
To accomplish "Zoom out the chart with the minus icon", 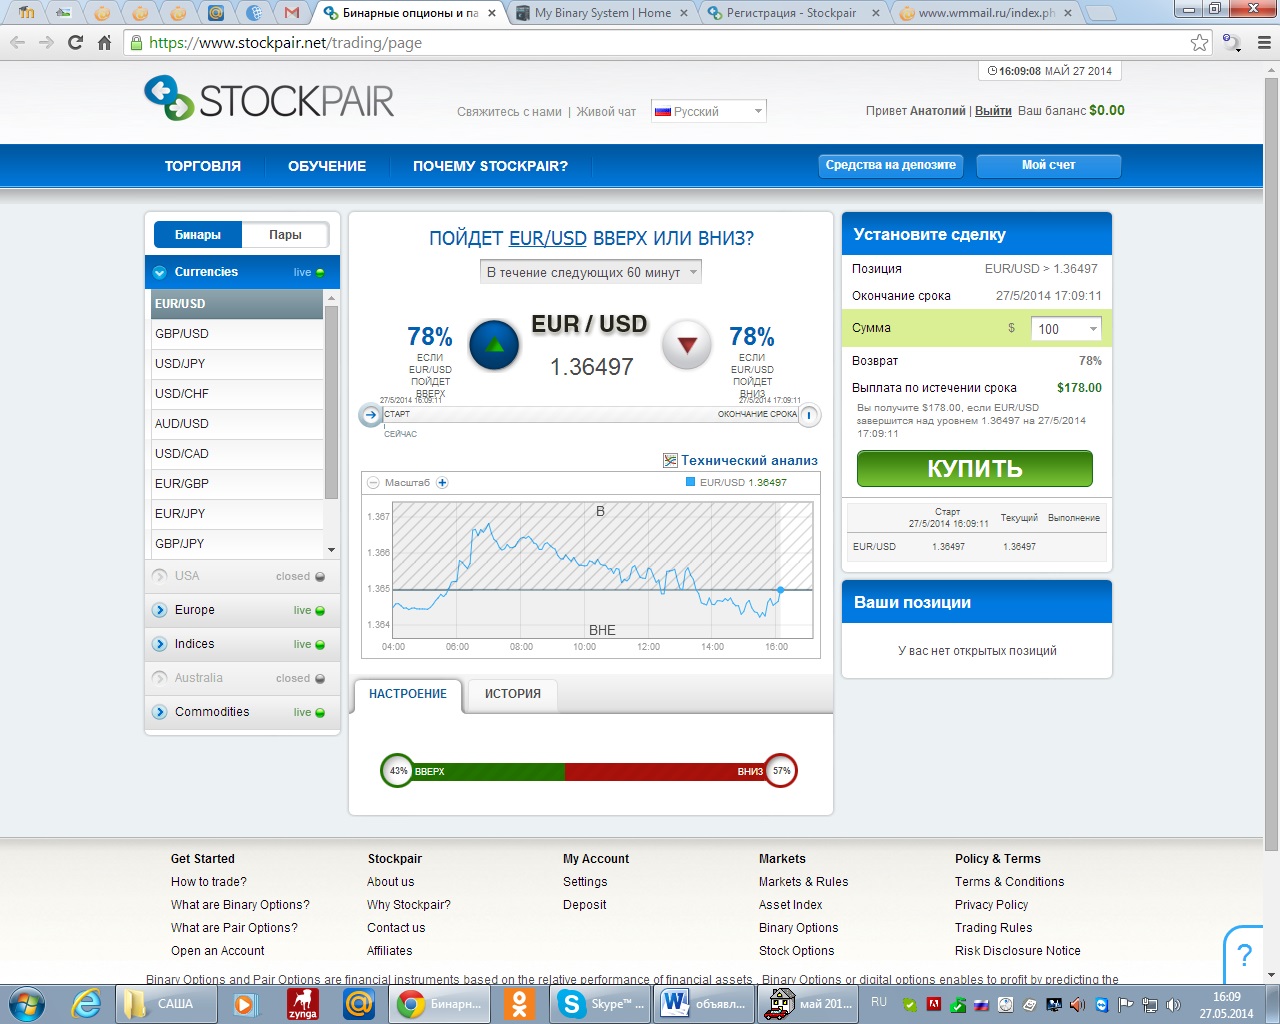I will (373, 483).
